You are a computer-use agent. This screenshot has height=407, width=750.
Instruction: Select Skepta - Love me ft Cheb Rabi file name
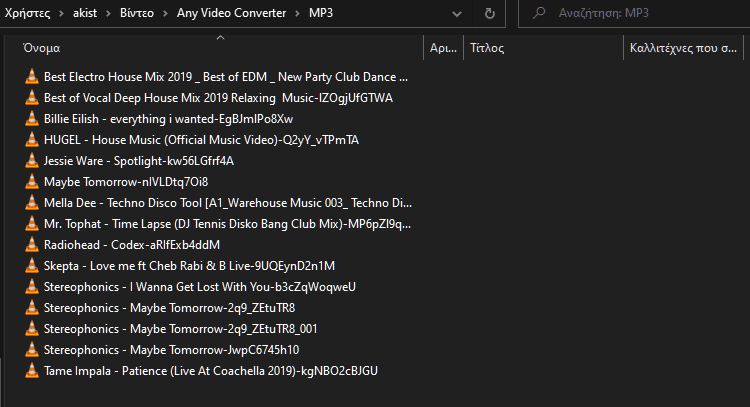(189, 266)
